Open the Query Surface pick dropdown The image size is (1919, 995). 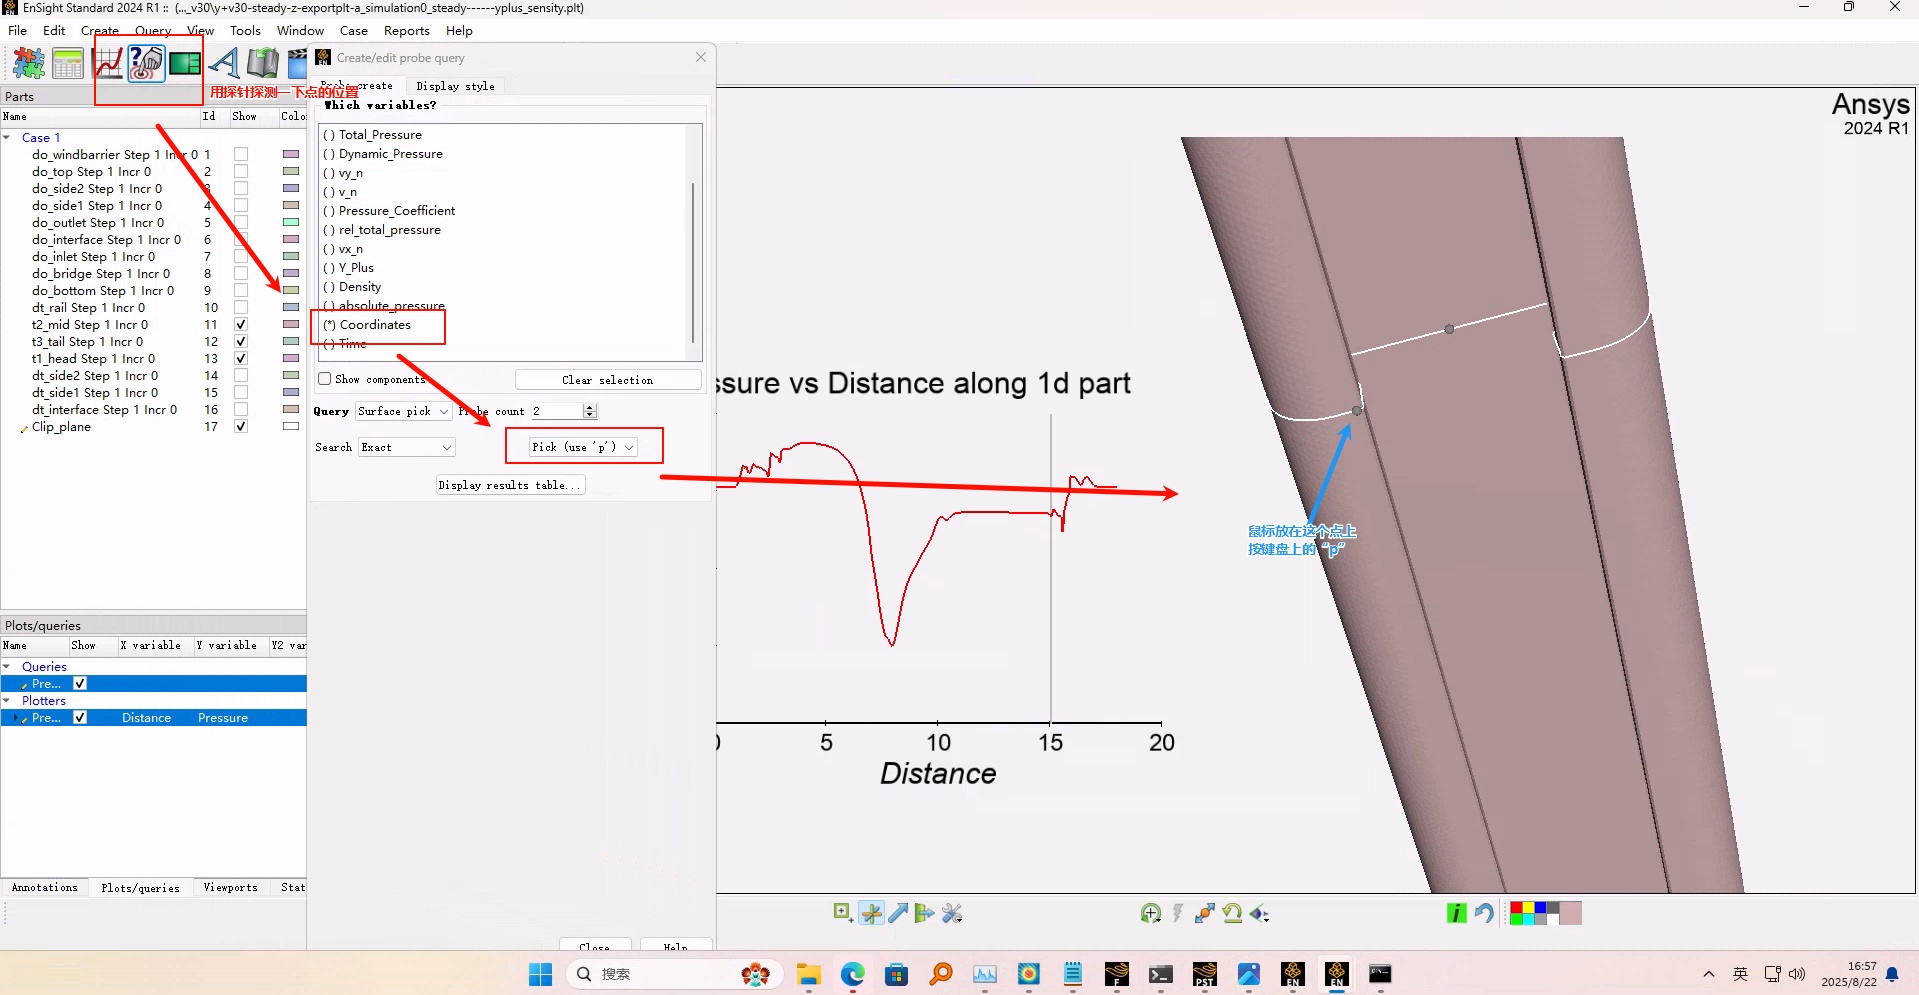(x=403, y=411)
